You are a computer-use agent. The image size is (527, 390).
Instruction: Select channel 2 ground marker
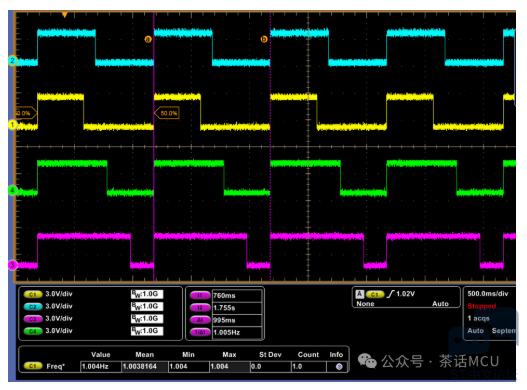click(12, 61)
